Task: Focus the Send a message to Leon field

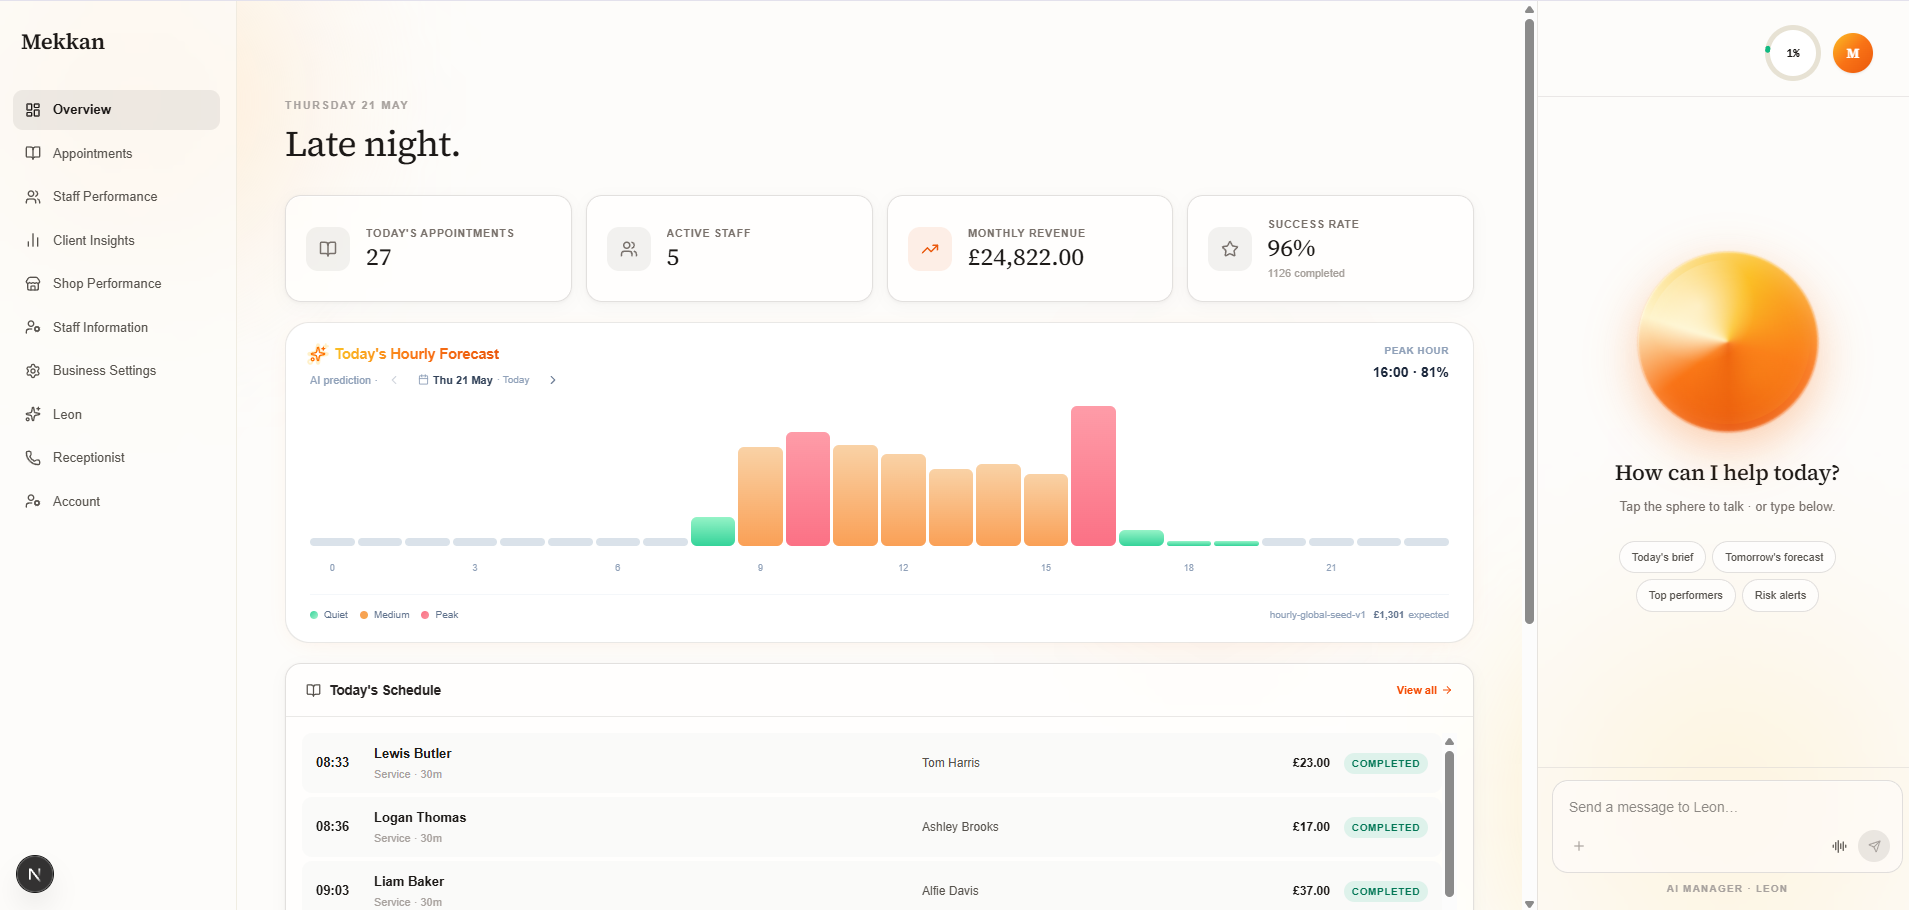Action: (1727, 807)
